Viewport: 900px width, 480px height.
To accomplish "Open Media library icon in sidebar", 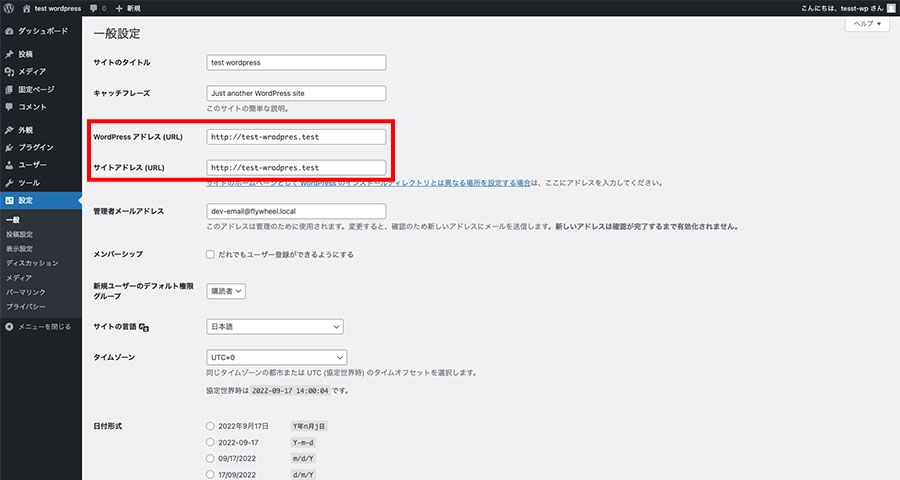I will point(9,71).
